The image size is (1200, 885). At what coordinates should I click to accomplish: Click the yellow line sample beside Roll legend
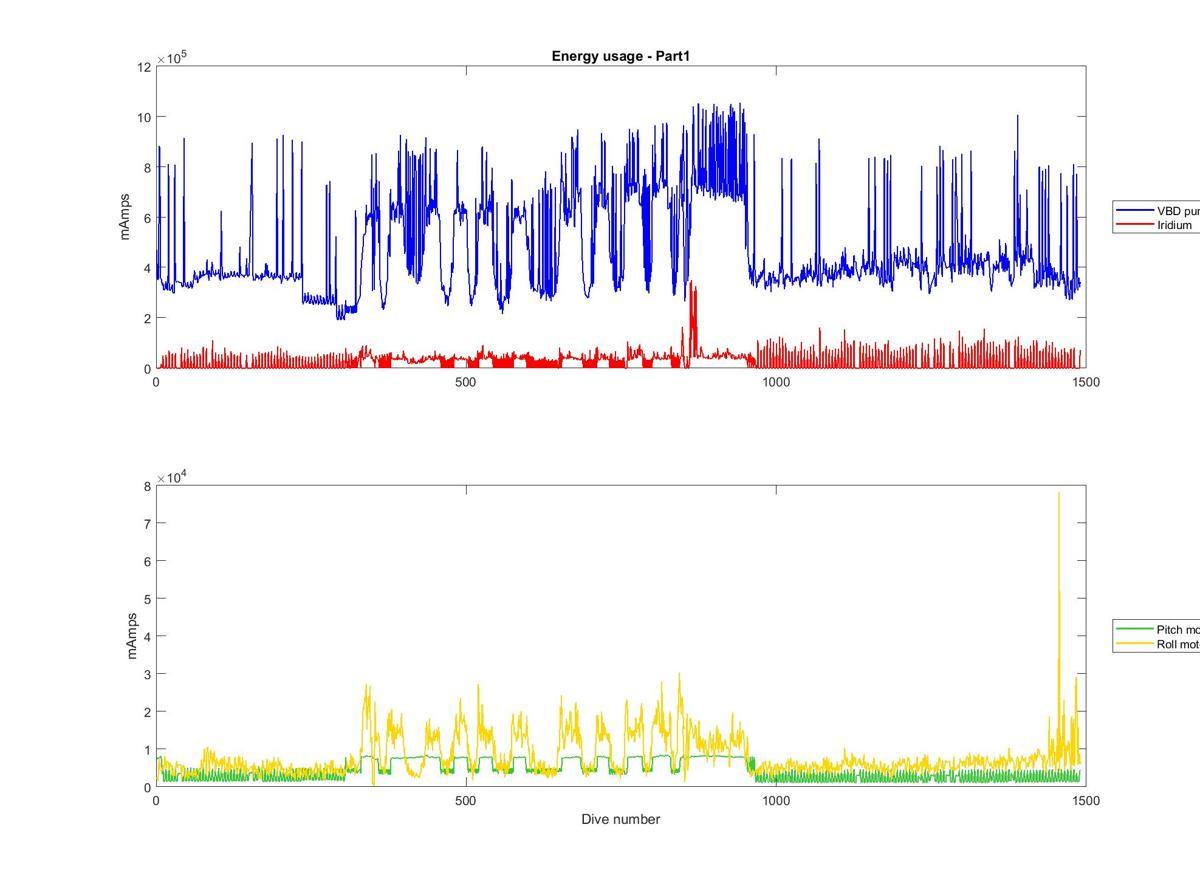[x=1135, y=644]
